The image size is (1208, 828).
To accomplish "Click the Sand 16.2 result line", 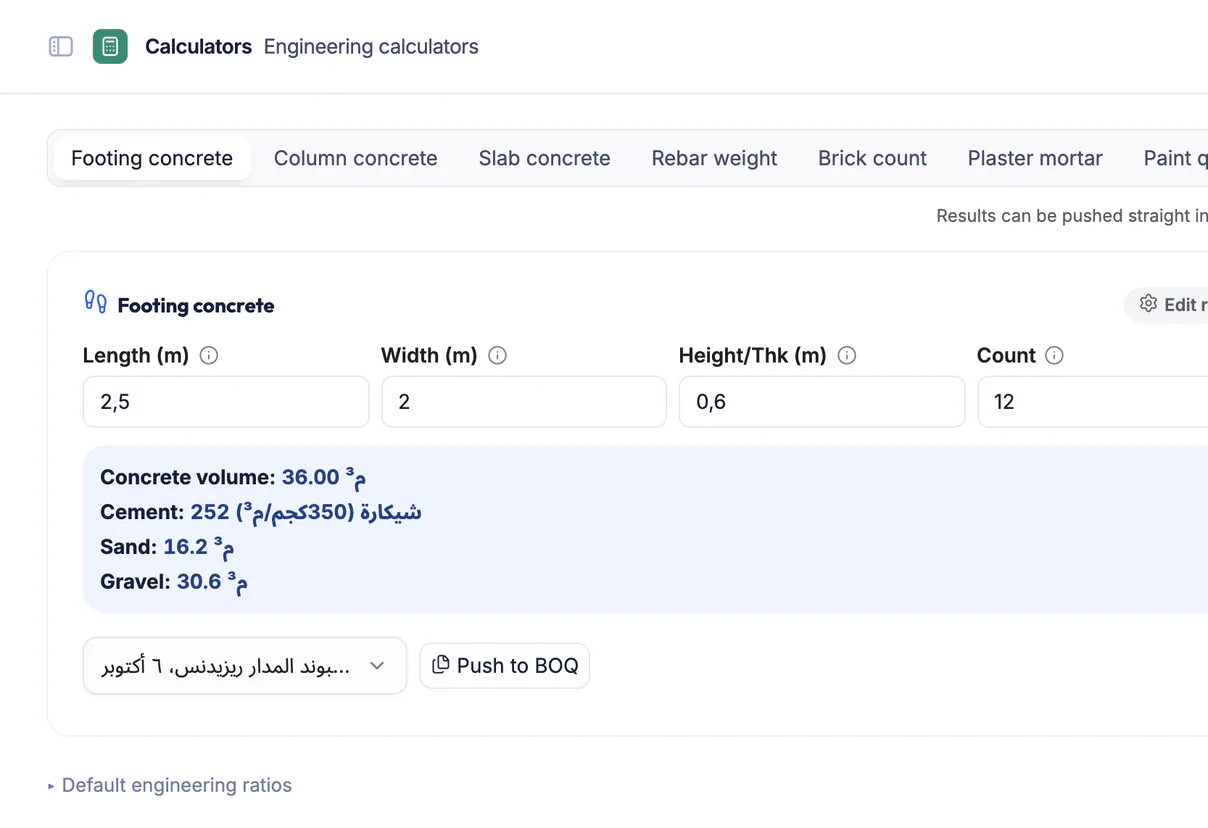I will click(168, 547).
